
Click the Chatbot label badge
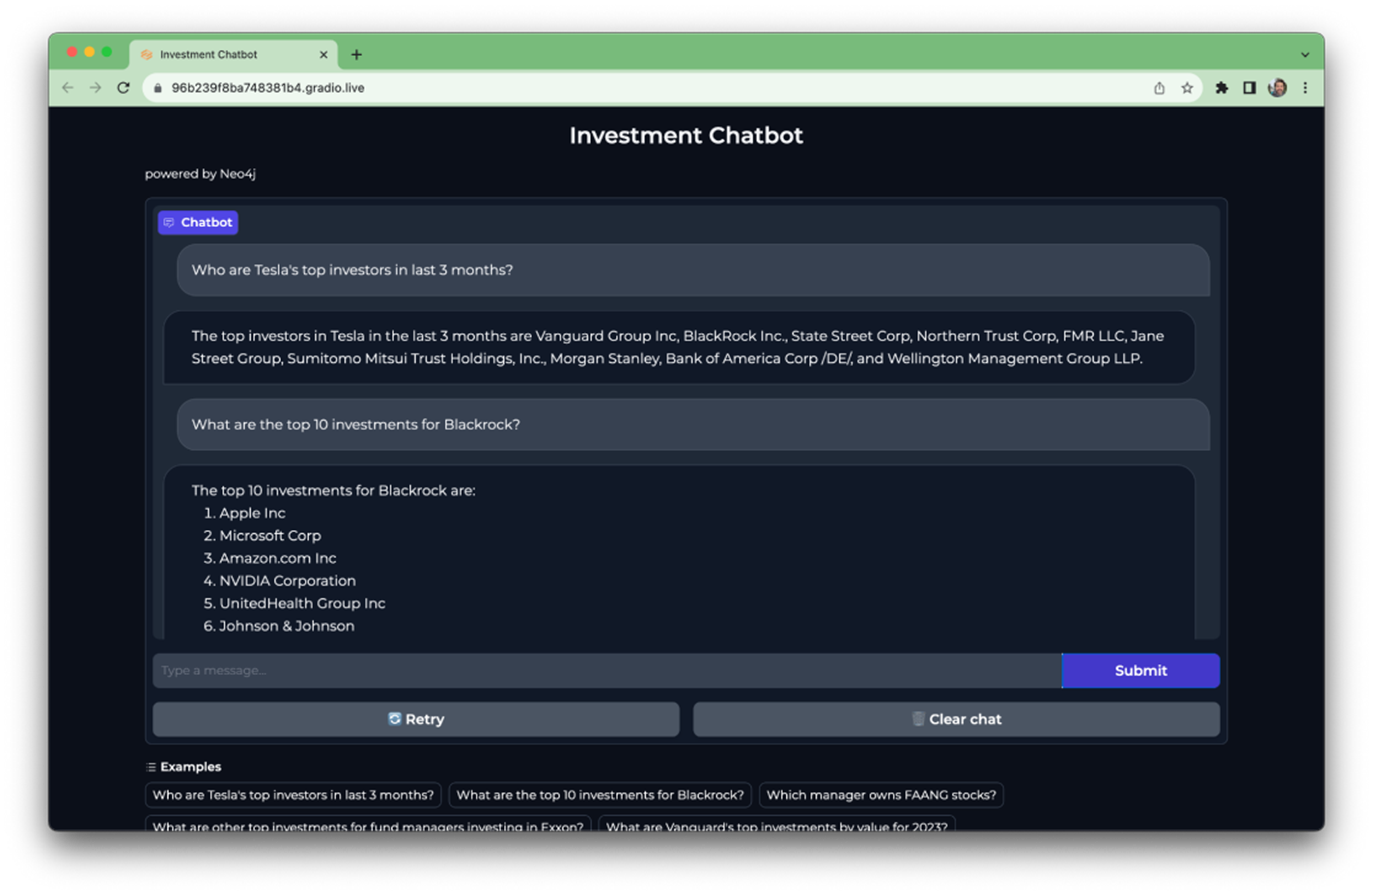[x=198, y=222]
